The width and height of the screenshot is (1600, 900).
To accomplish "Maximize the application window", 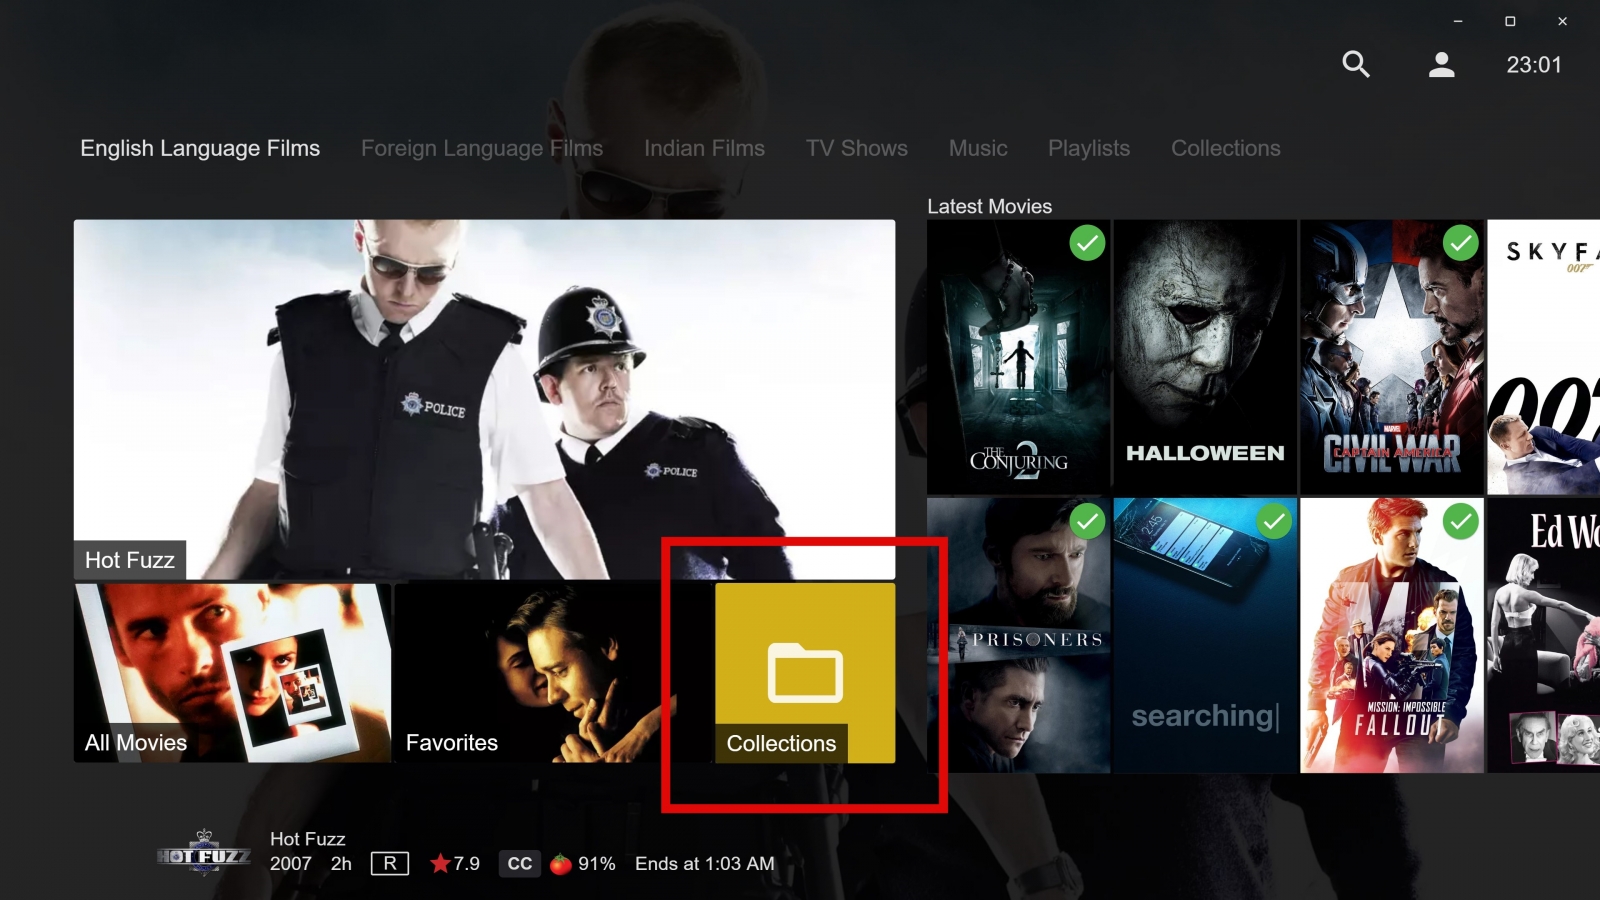I will [x=1510, y=21].
